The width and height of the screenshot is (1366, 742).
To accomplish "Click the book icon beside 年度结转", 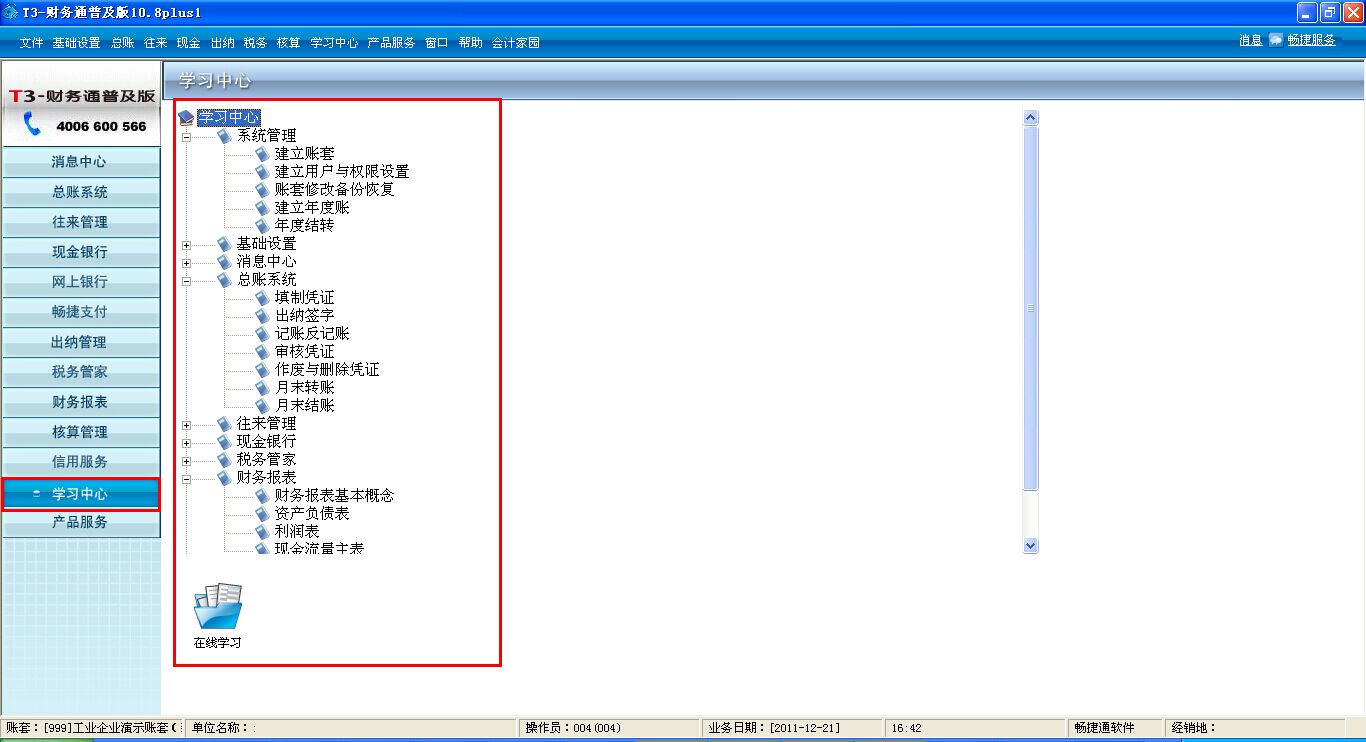I will coord(262,226).
